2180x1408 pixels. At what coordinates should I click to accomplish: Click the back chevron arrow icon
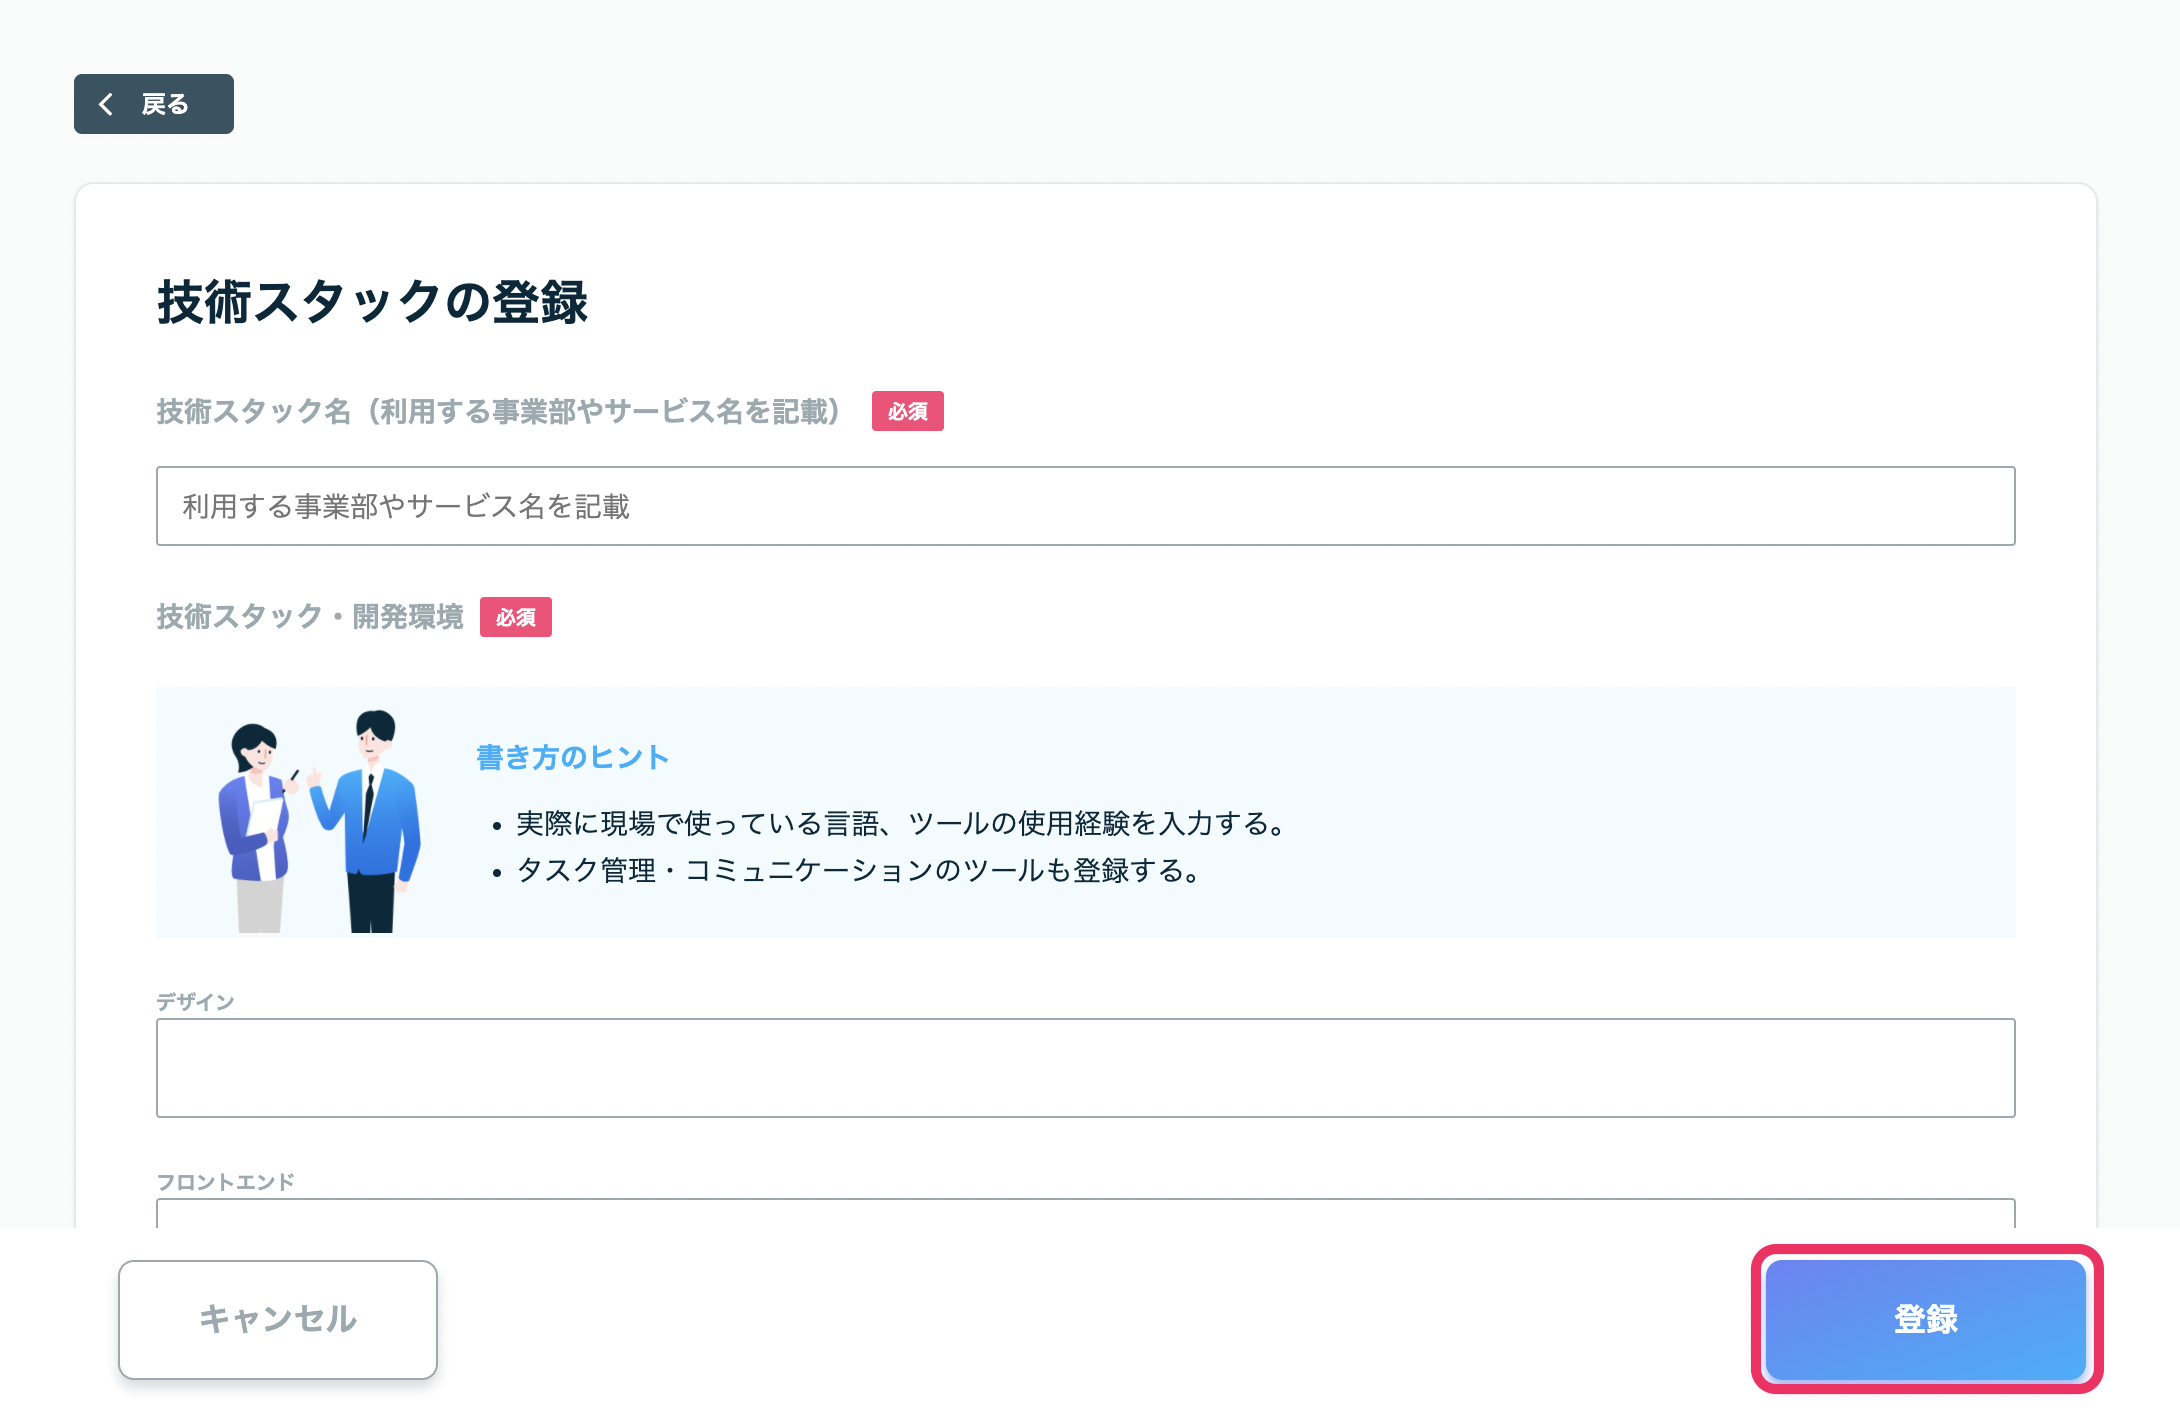click(106, 104)
